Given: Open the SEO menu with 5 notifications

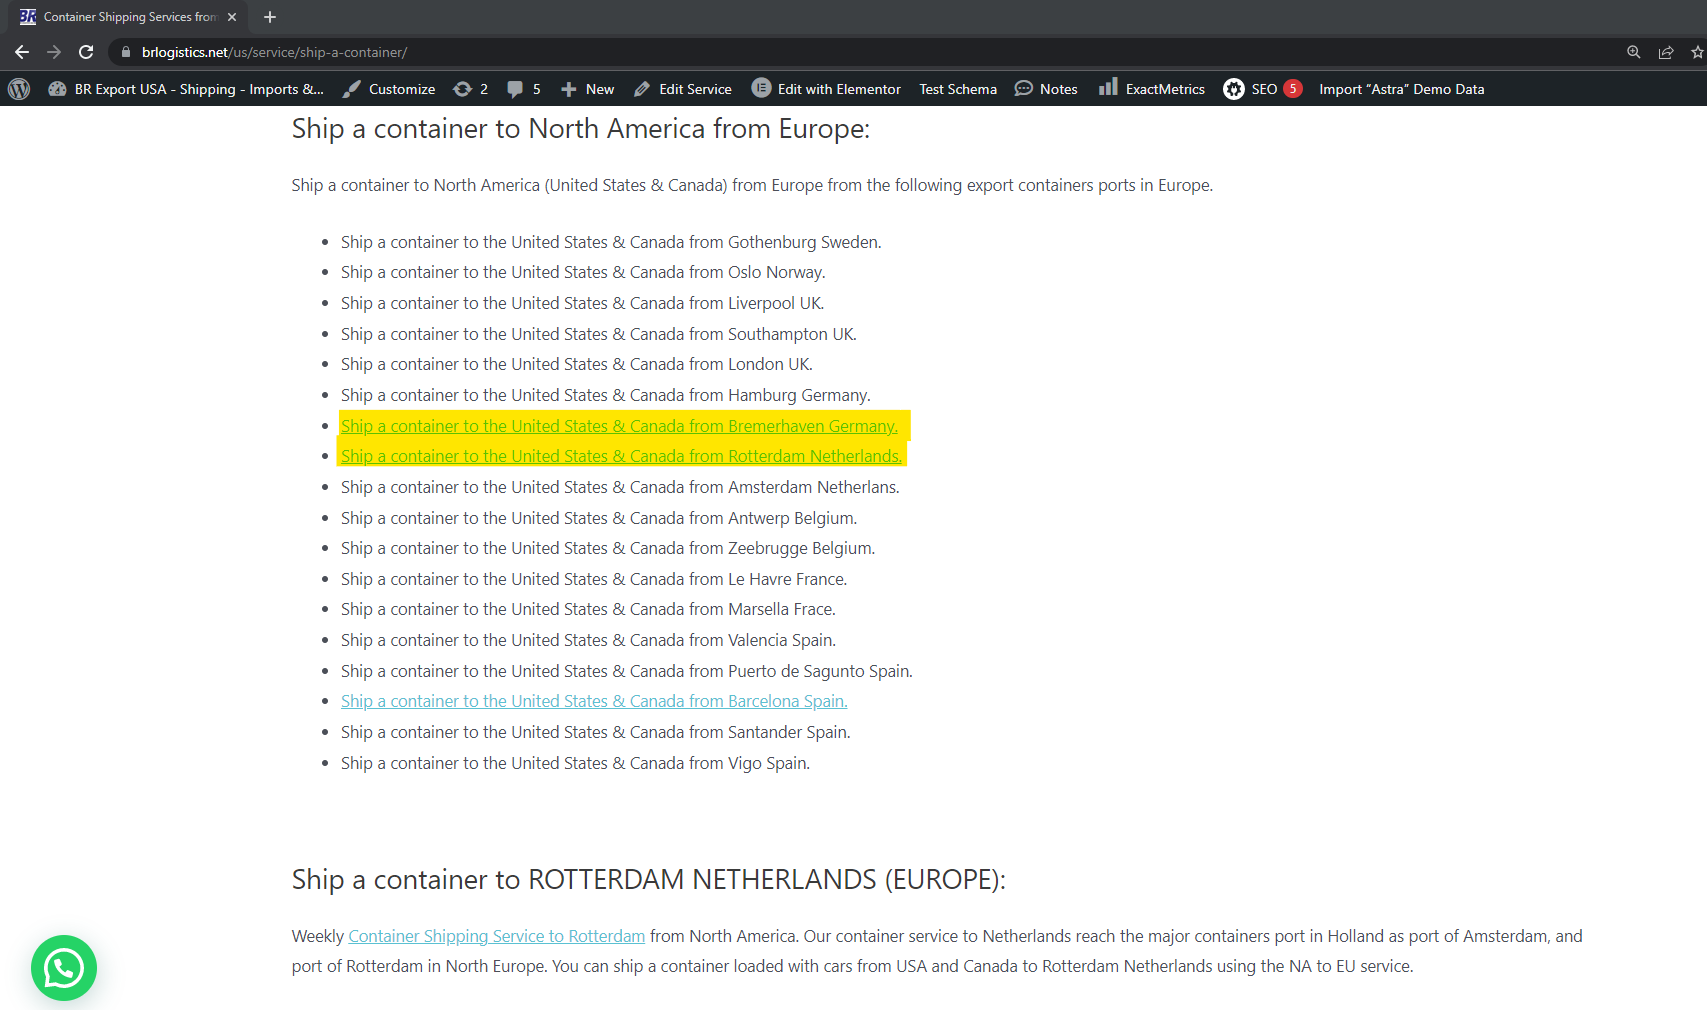Looking at the screenshot, I should [x=1262, y=89].
